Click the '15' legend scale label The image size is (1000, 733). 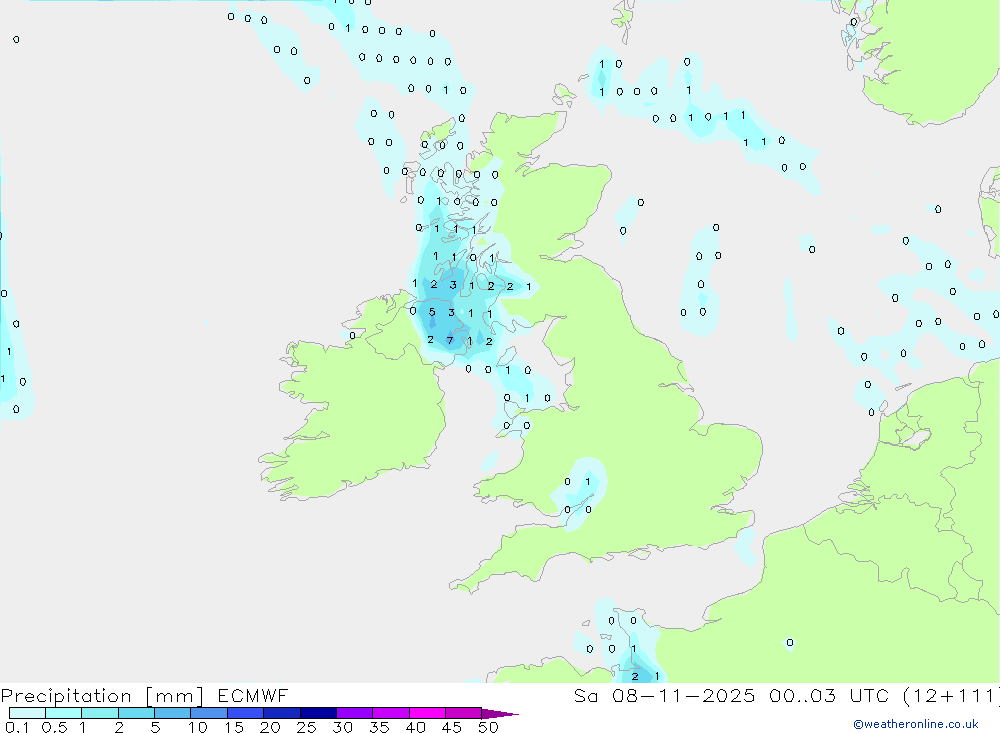pyautogui.click(x=234, y=727)
